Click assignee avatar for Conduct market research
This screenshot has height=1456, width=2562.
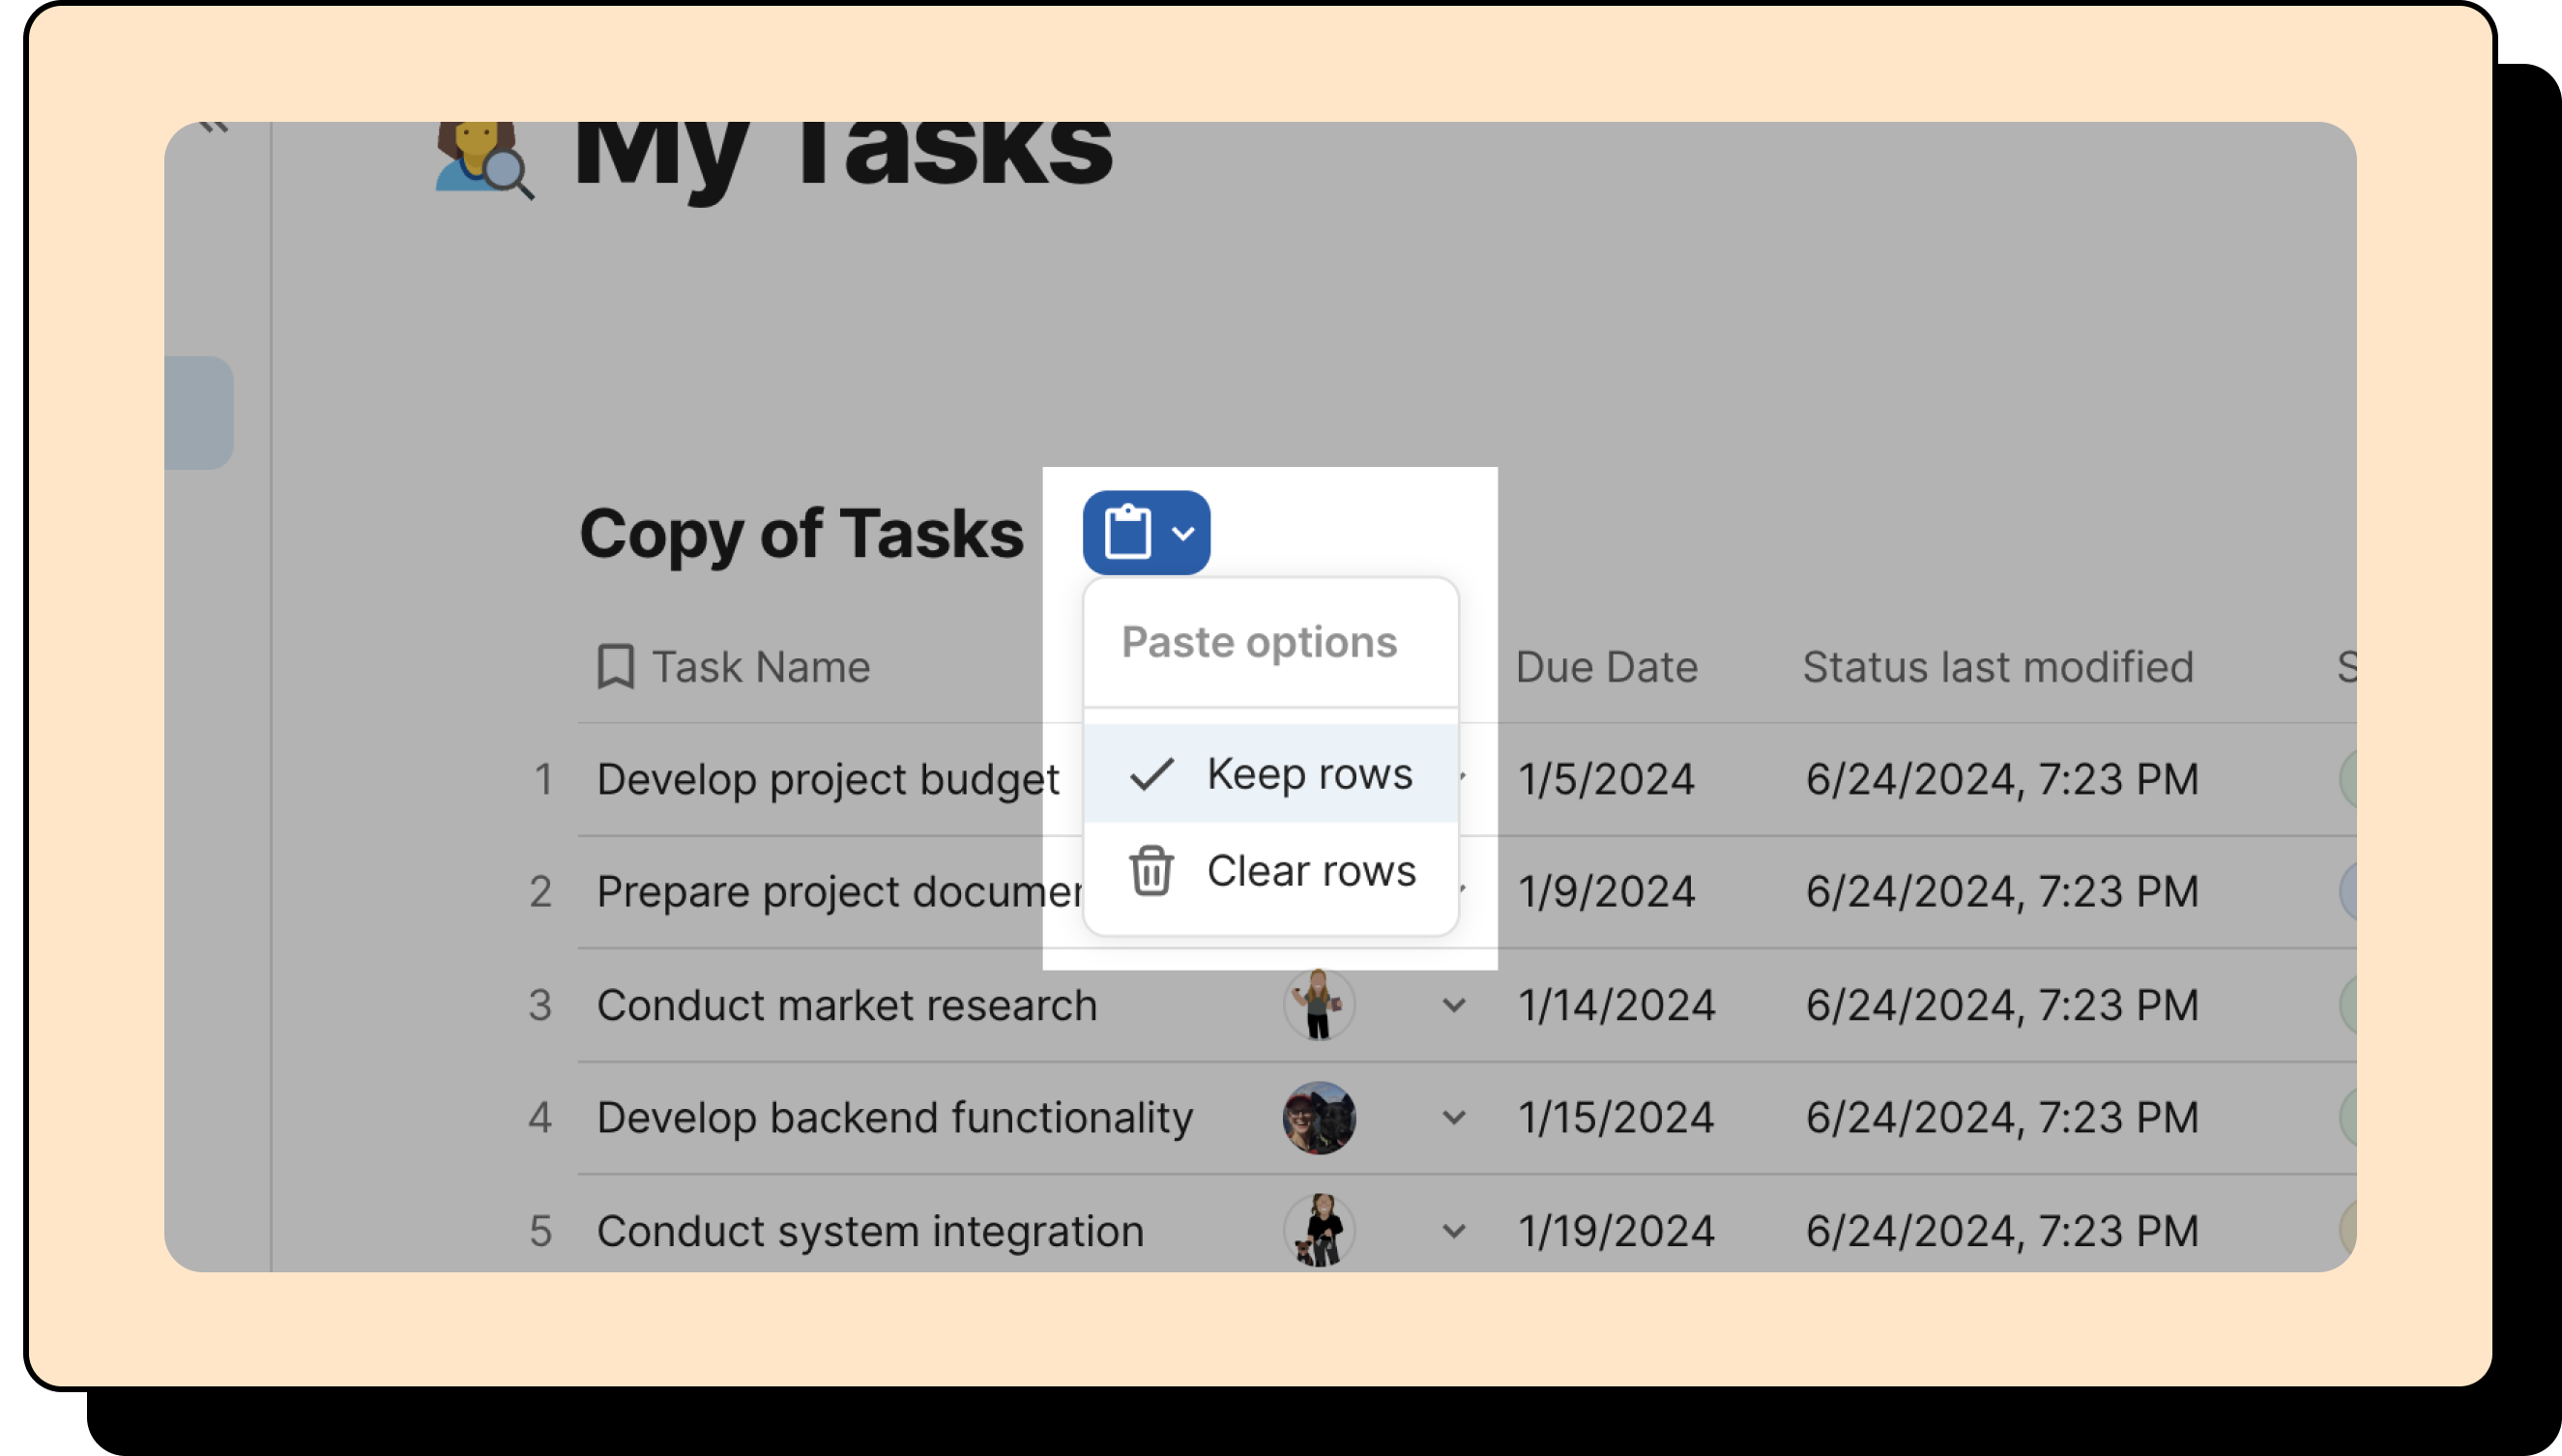(1319, 1005)
